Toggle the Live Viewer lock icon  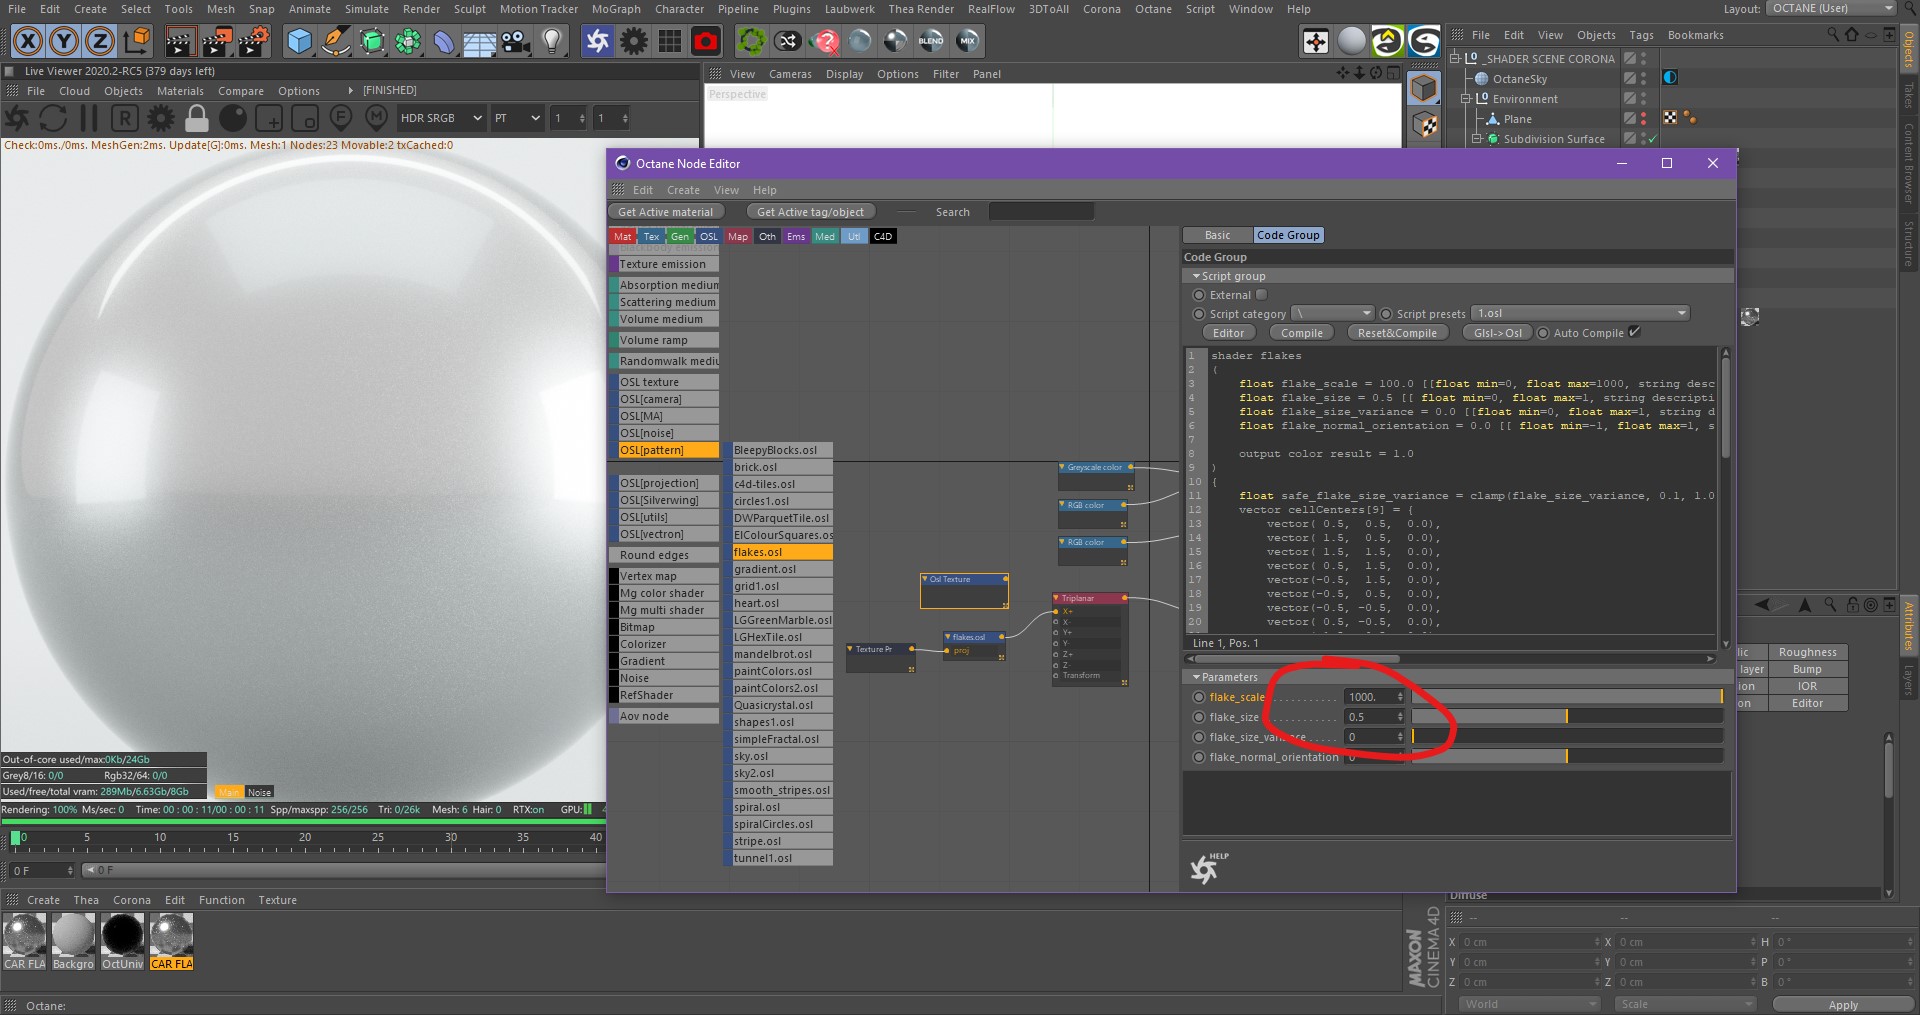coord(197,118)
